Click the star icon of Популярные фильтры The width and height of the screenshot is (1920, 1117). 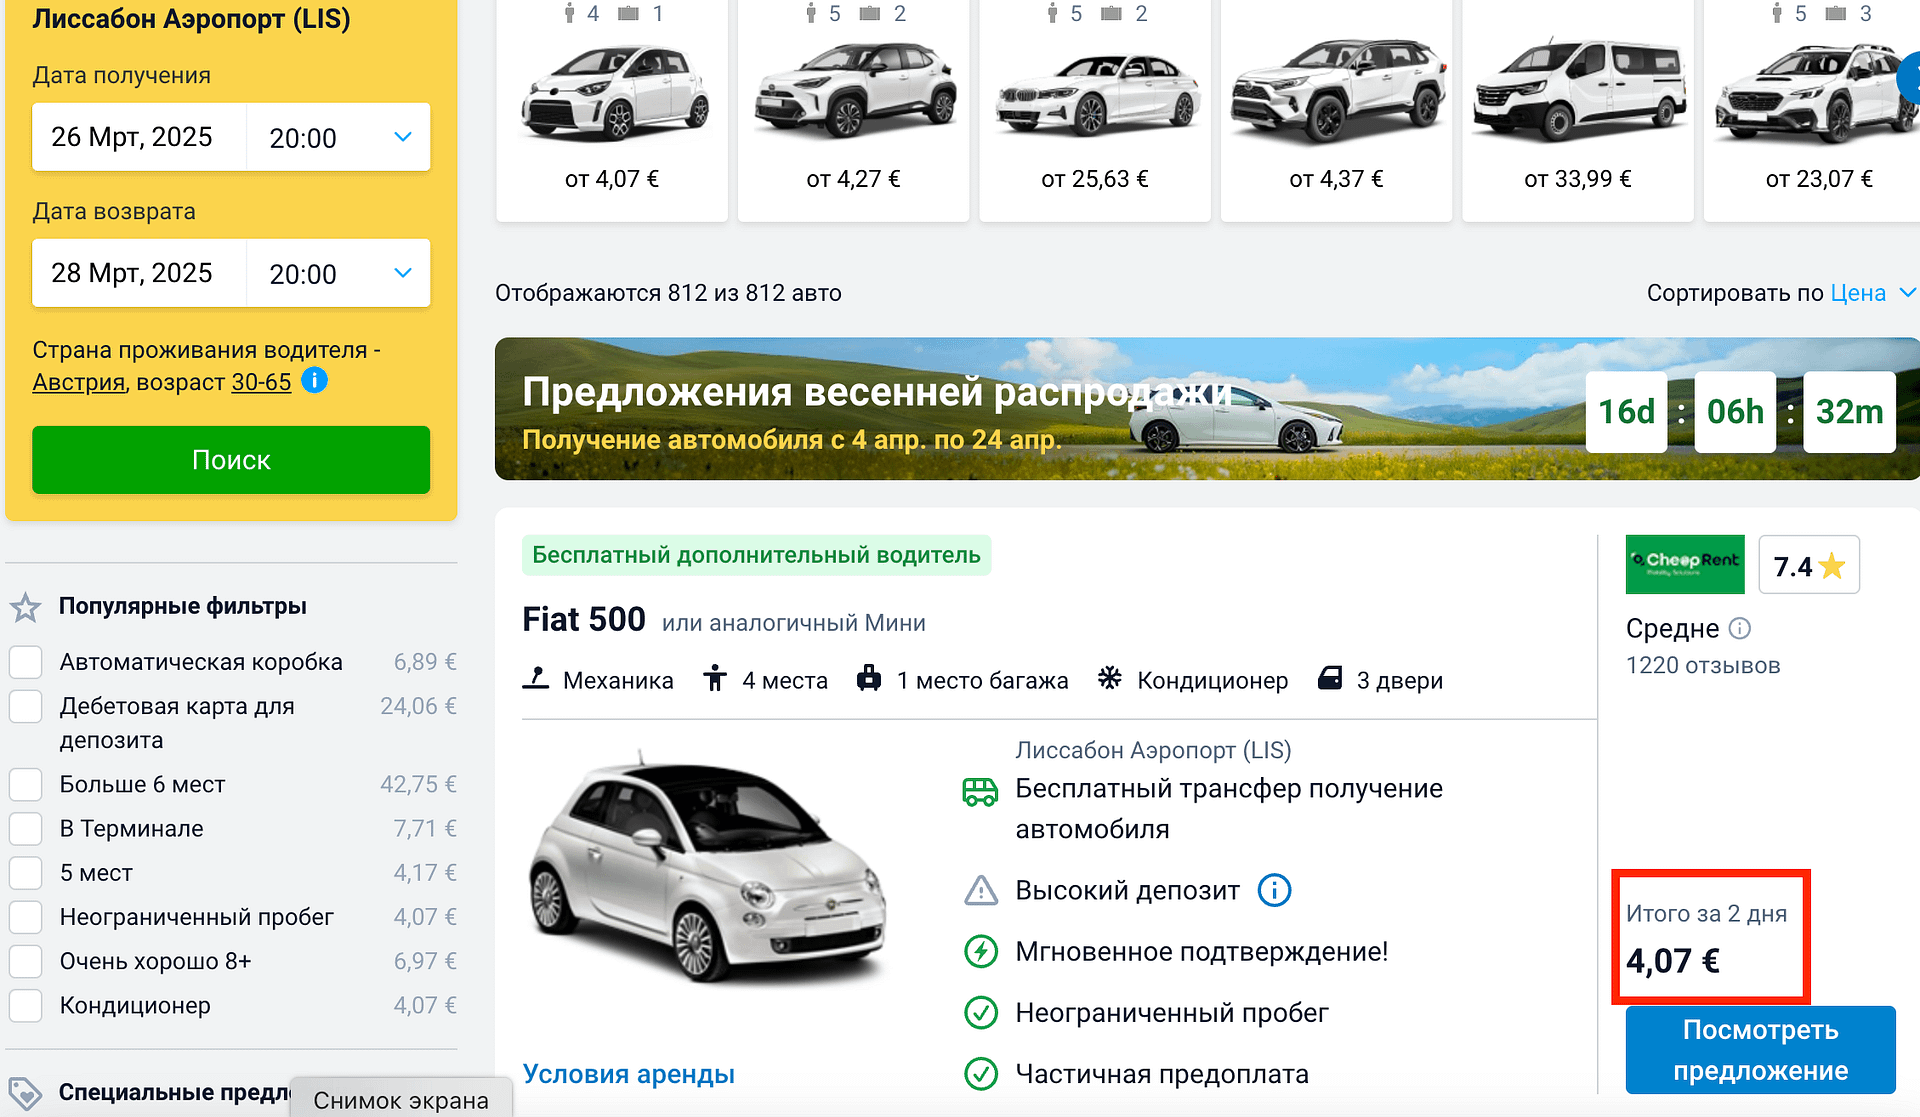[x=25, y=607]
